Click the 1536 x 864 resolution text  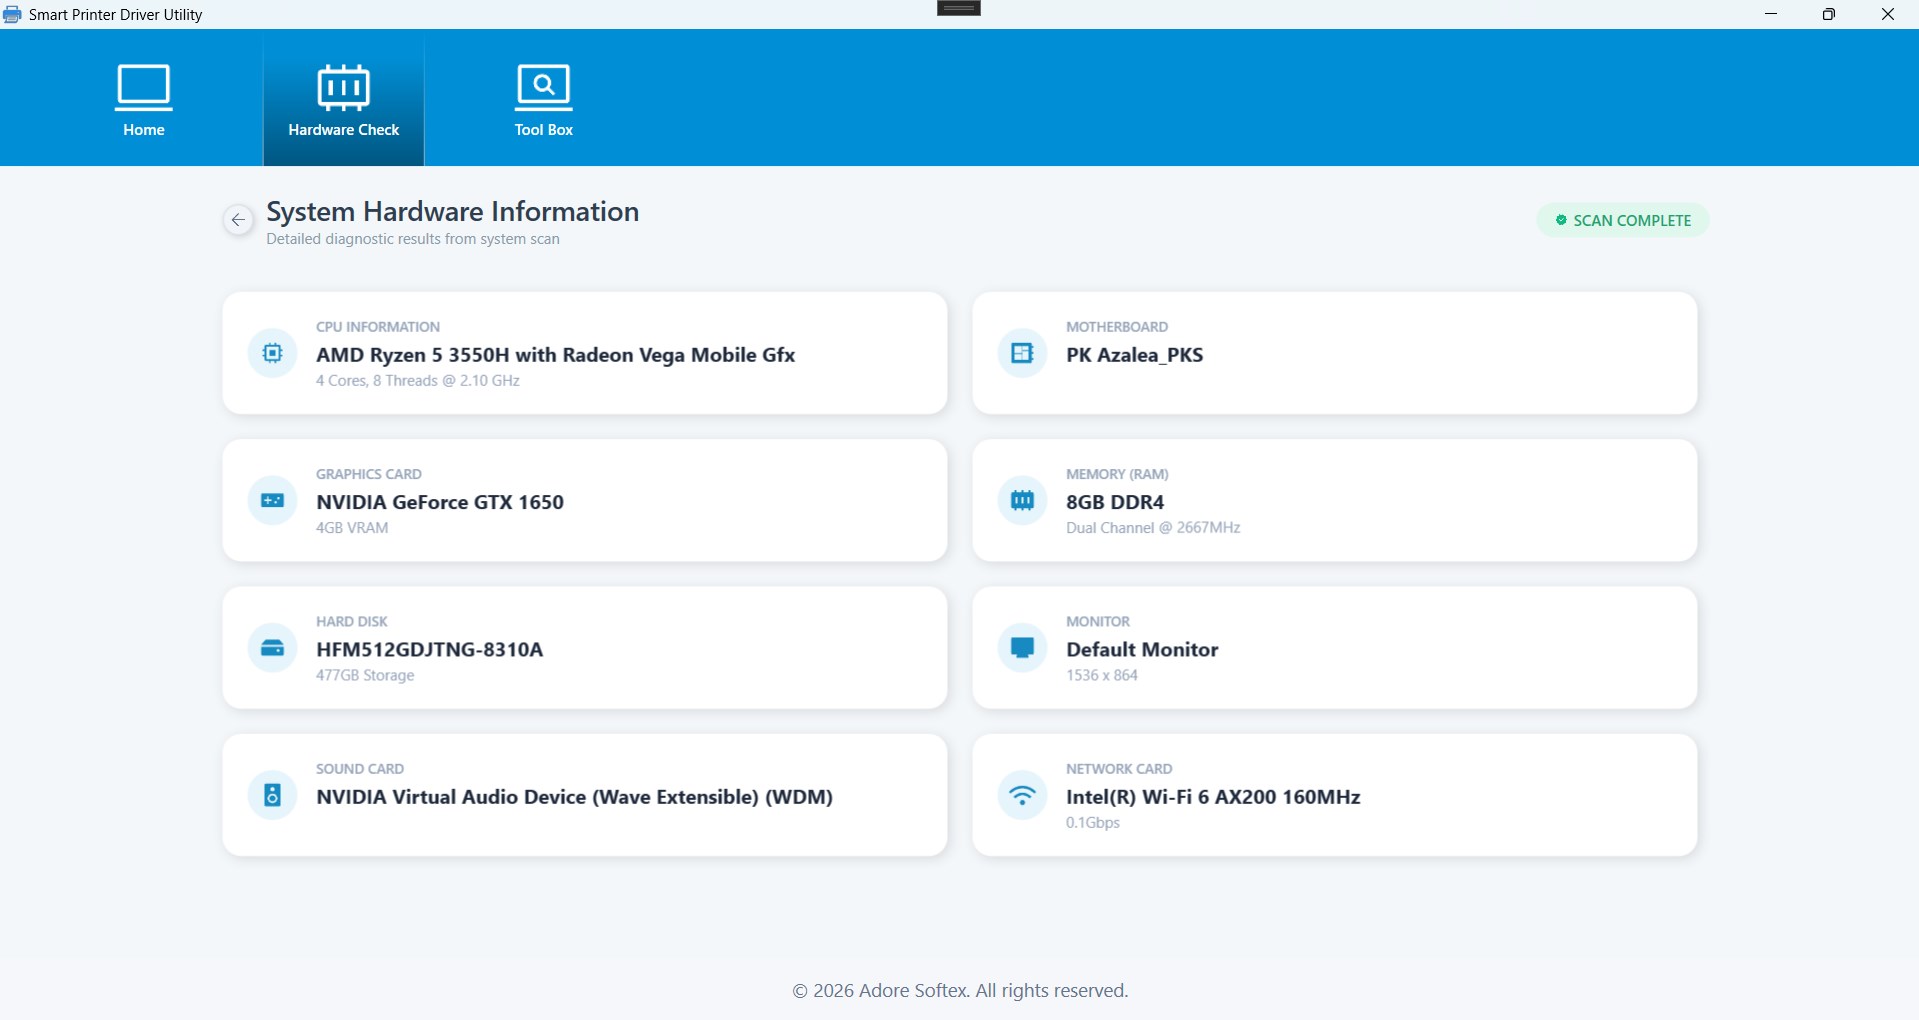(1102, 676)
